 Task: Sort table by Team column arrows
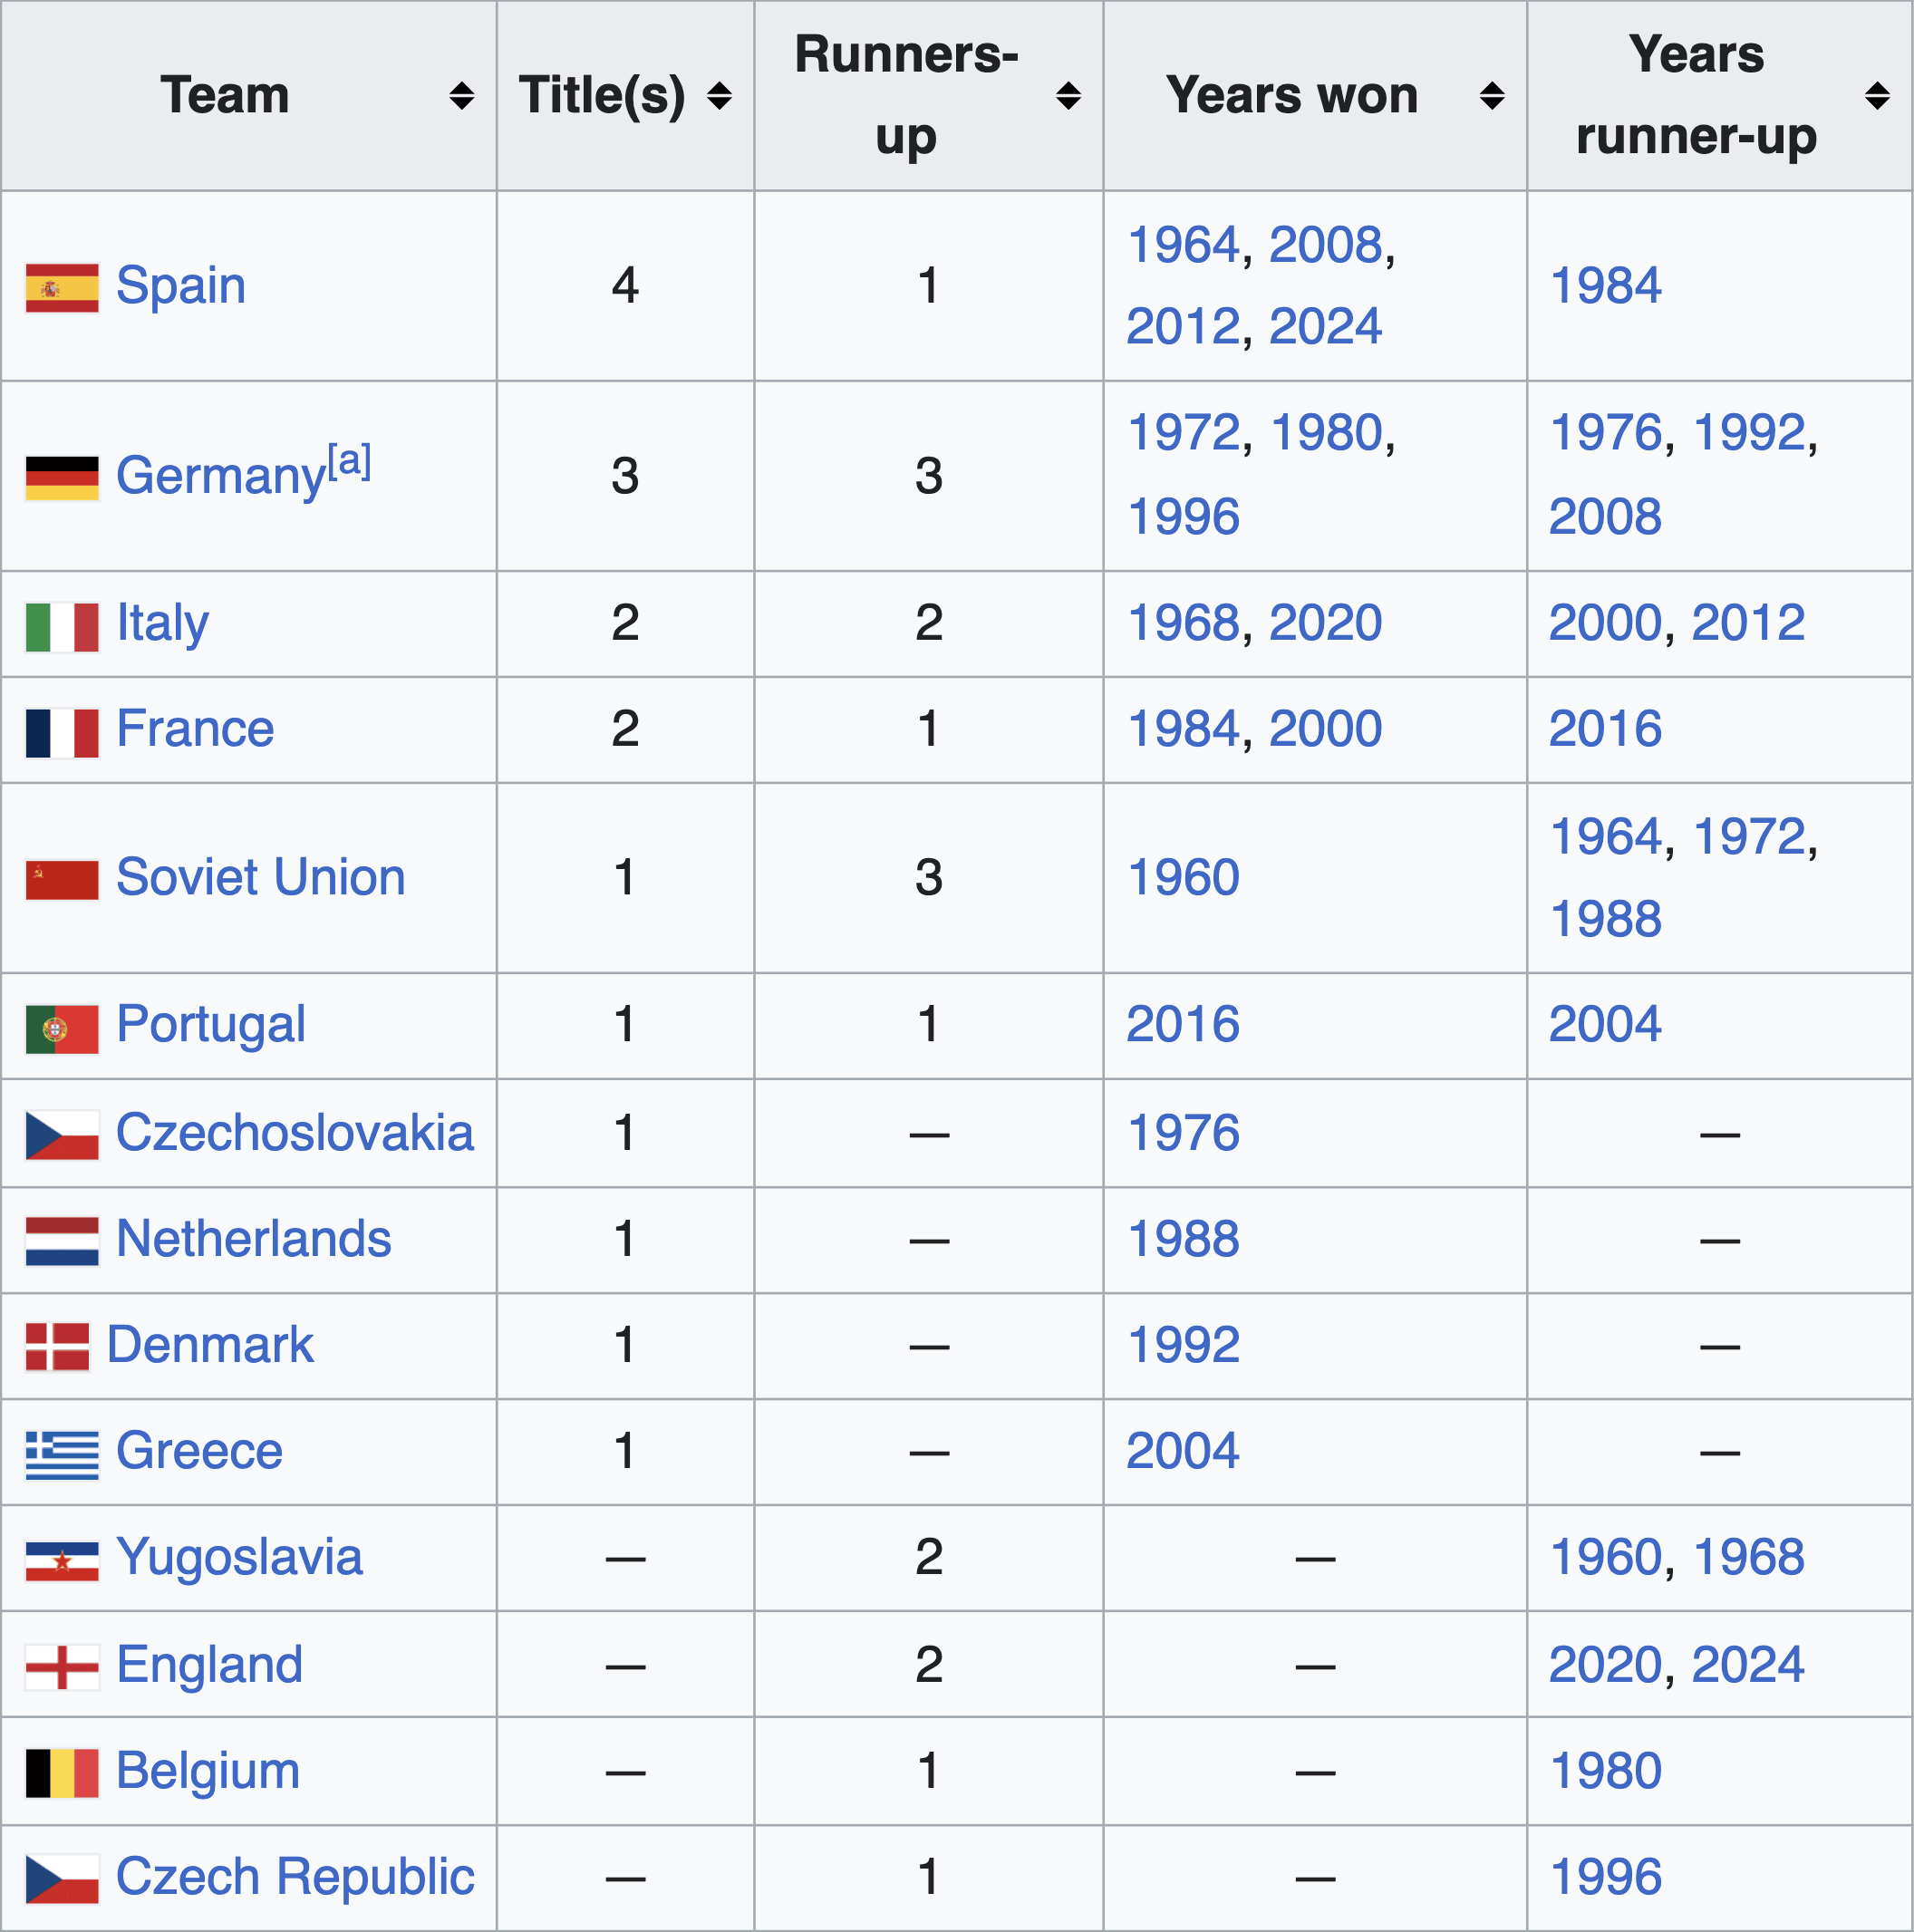[461, 96]
